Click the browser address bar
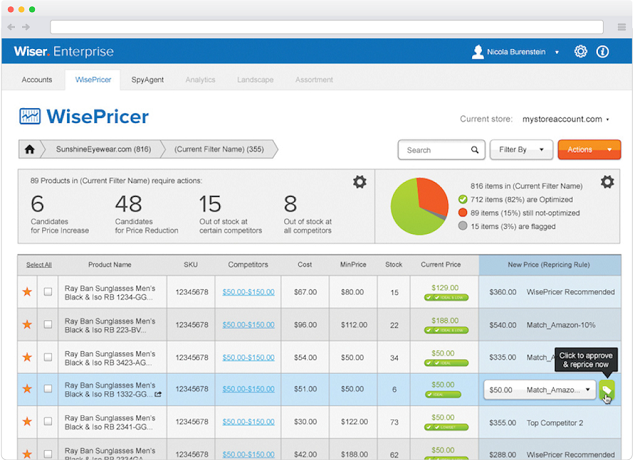 coord(327,27)
